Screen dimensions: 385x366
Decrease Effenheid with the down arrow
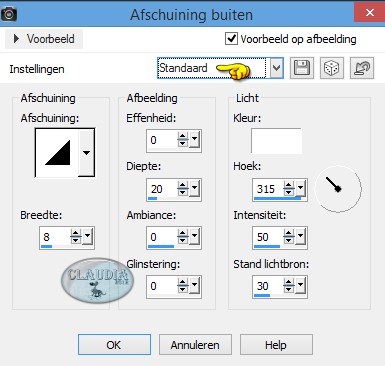click(183, 144)
